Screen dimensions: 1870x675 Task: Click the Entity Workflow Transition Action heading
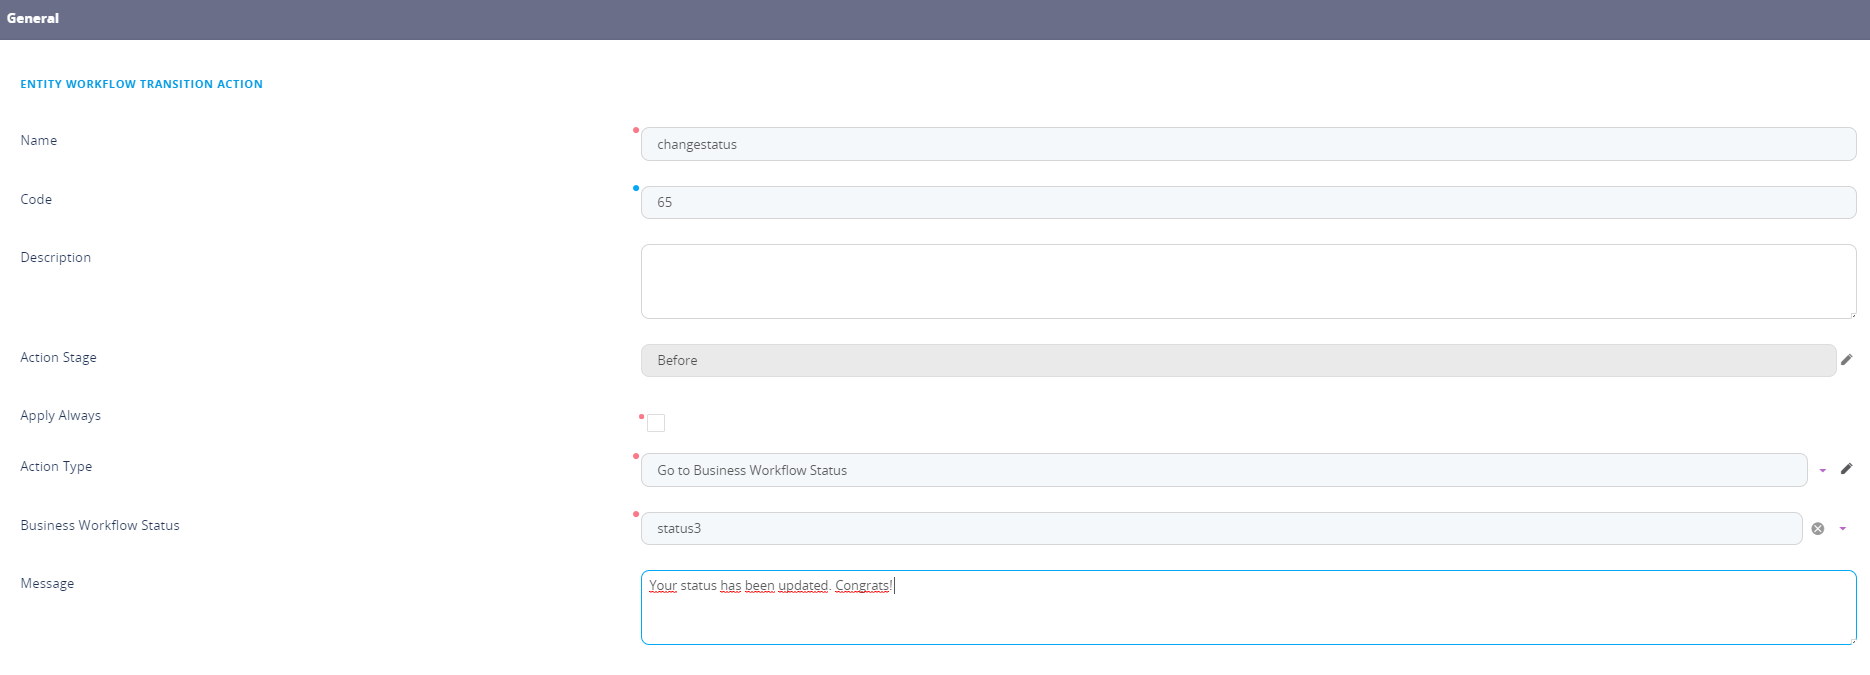(141, 84)
